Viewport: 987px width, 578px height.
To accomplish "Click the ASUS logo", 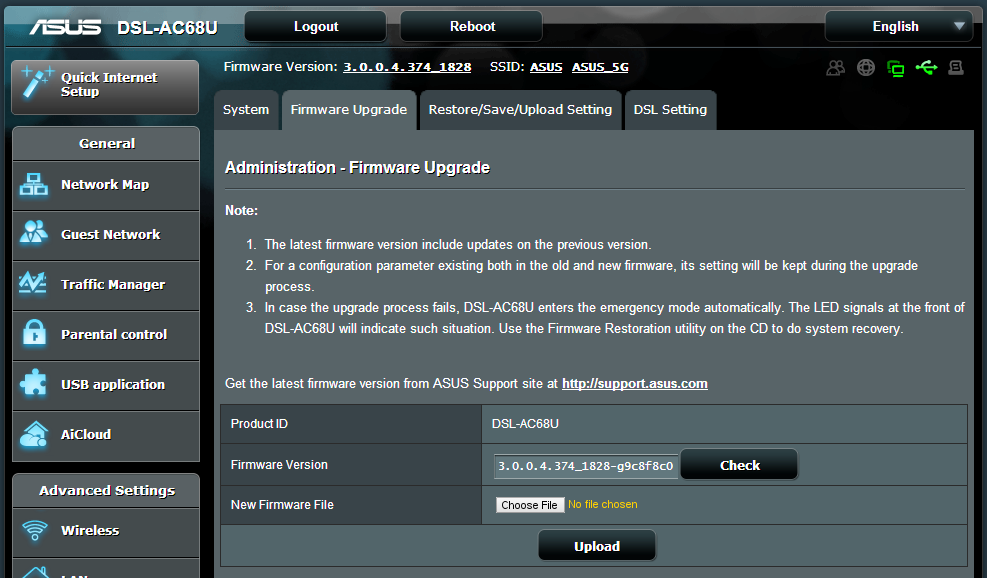I will [65, 27].
